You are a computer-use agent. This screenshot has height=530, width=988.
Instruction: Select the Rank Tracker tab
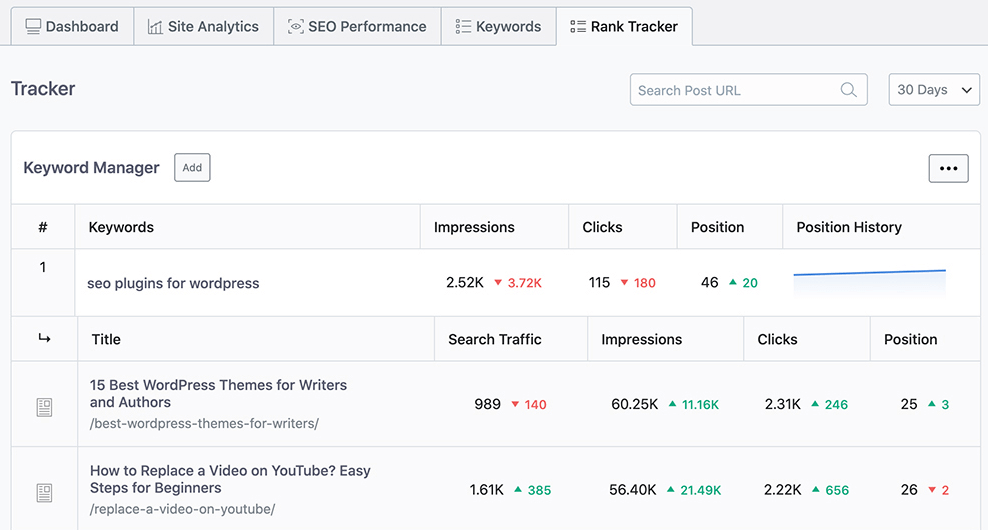624,26
